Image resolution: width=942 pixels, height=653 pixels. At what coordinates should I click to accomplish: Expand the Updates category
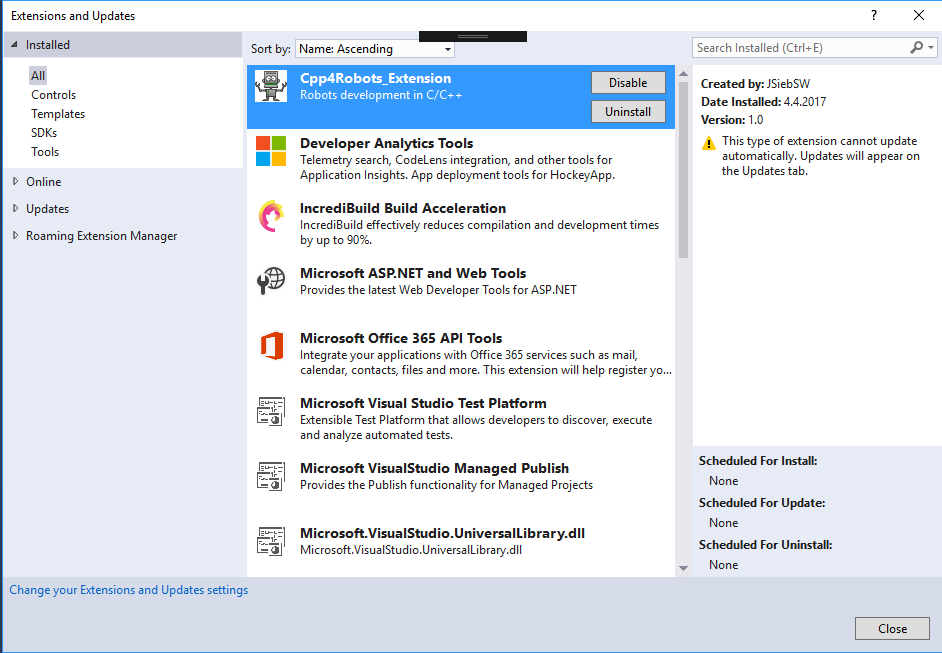(15, 208)
